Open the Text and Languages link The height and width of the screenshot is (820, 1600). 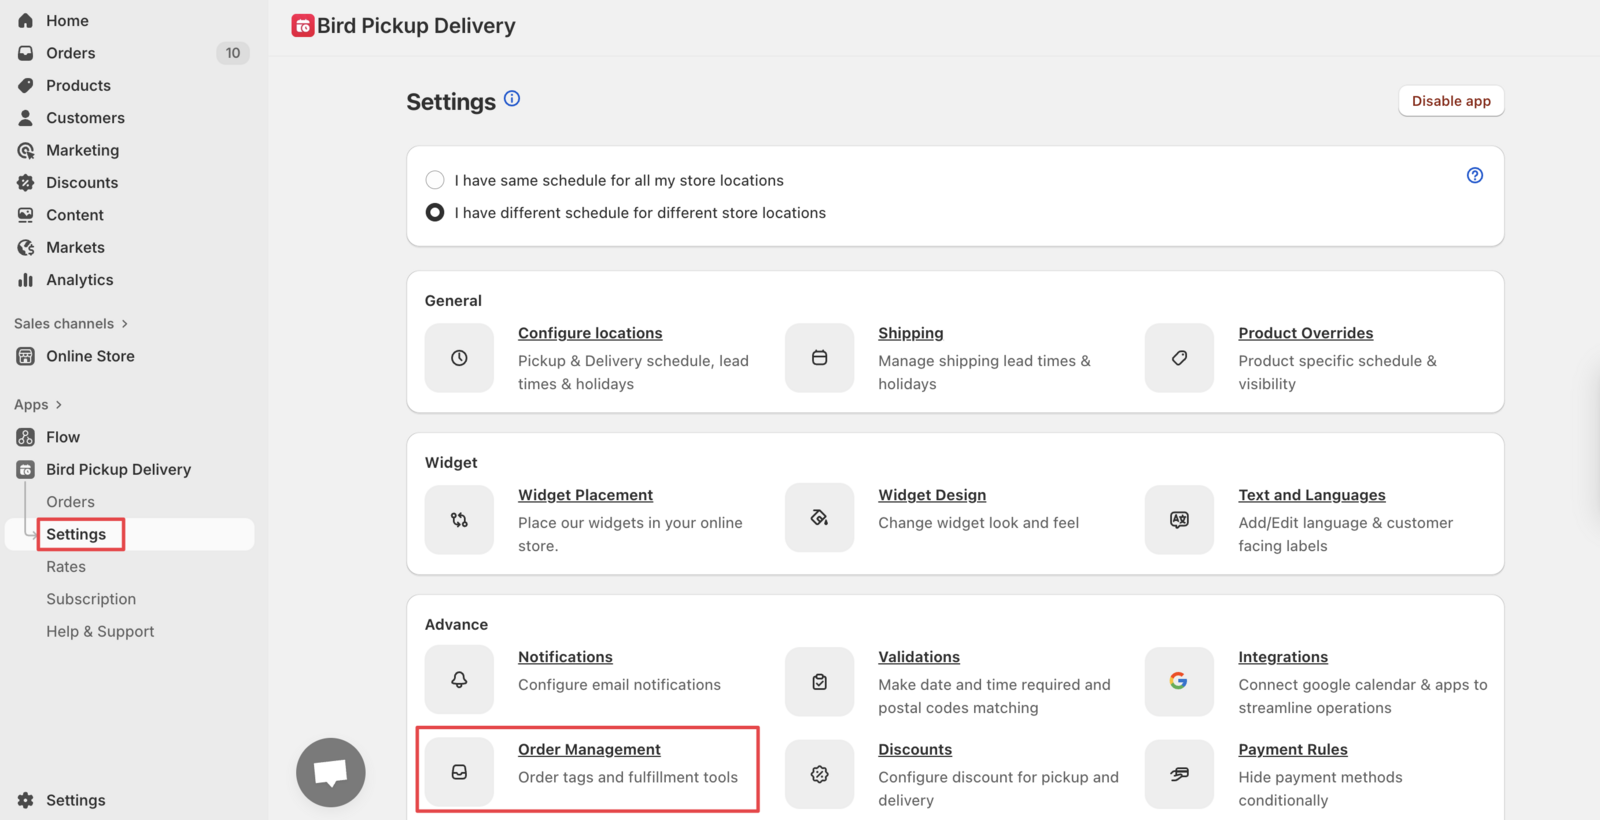(1312, 495)
